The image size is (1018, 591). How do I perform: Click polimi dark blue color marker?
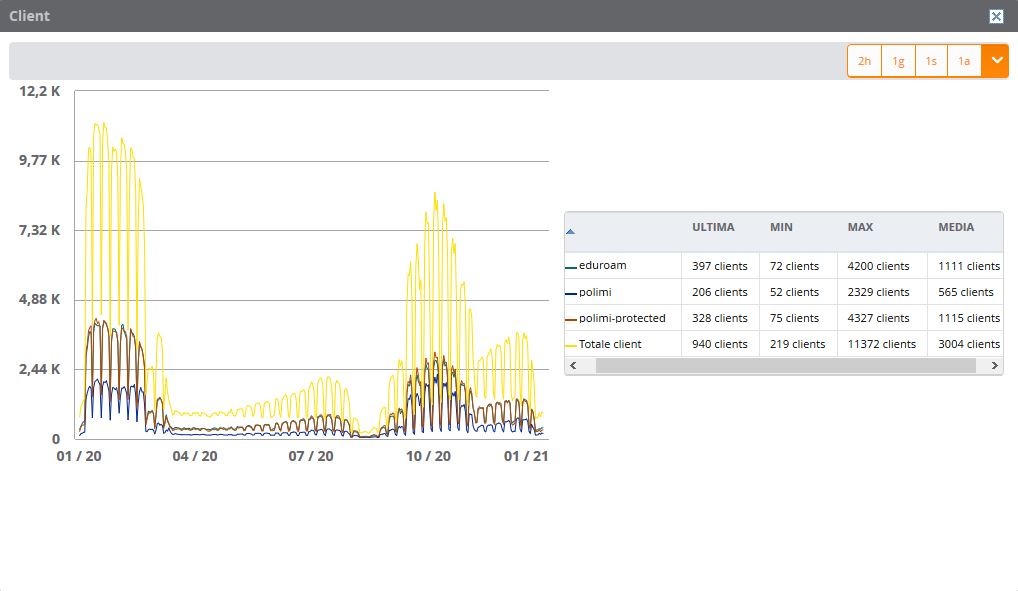coord(571,294)
